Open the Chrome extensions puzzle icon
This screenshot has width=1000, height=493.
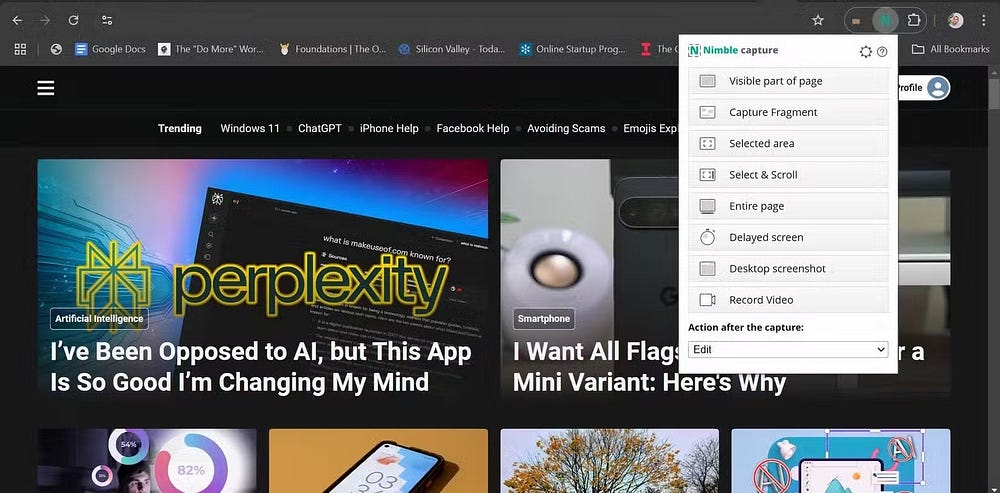913,20
